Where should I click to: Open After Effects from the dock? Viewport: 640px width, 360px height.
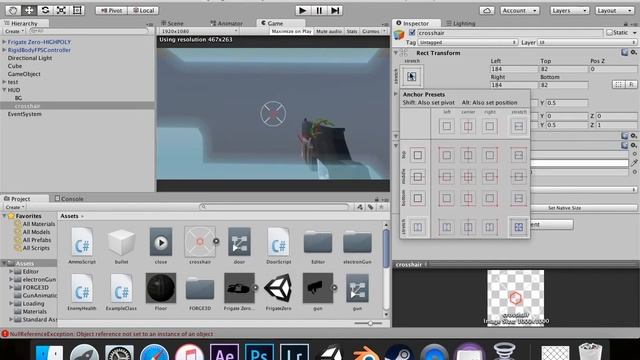(x=224, y=352)
